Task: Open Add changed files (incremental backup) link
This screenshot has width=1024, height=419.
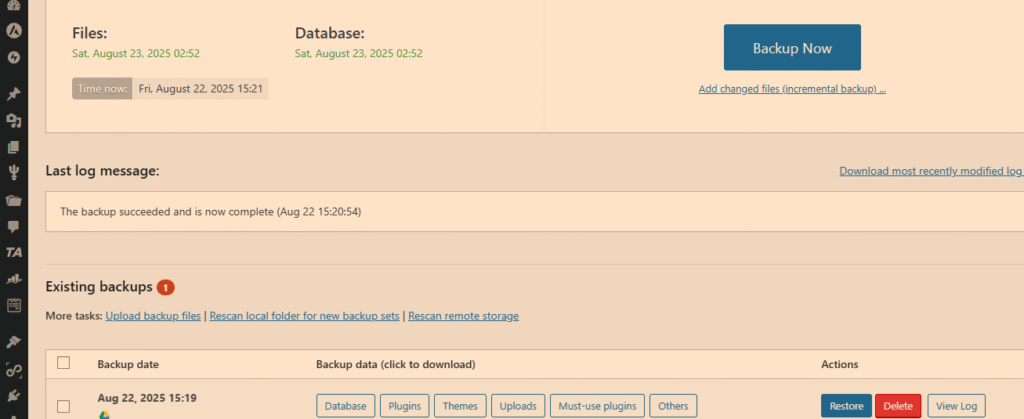Action: (x=792, y=89)
